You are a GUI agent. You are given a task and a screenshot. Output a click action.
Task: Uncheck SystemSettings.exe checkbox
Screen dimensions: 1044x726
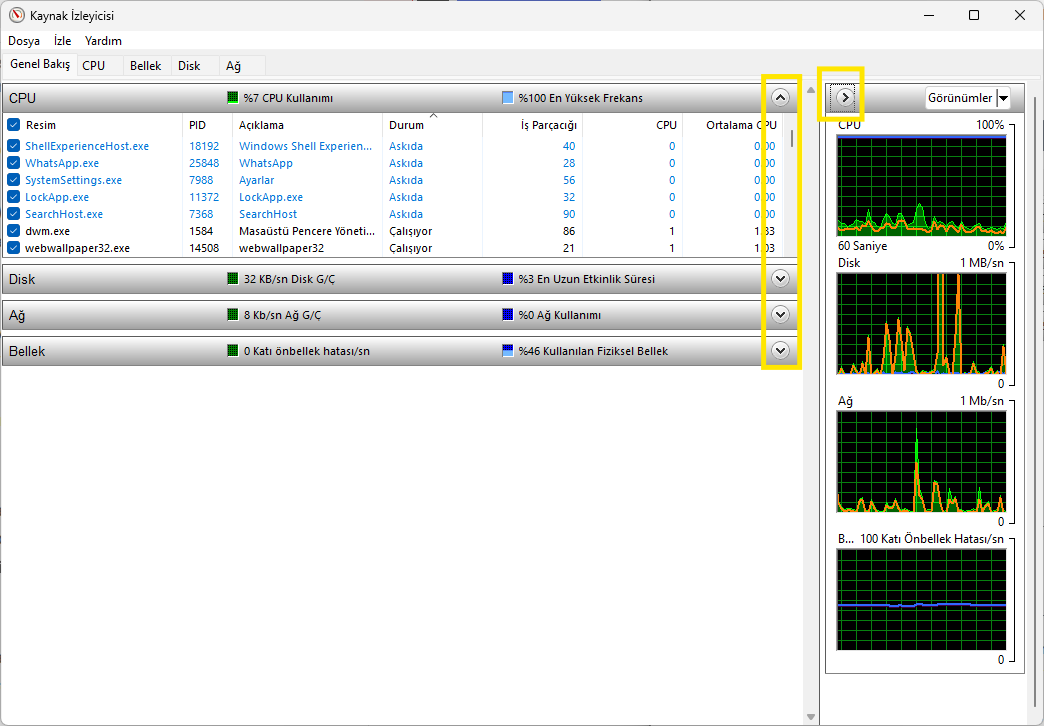tap(13, 180)
